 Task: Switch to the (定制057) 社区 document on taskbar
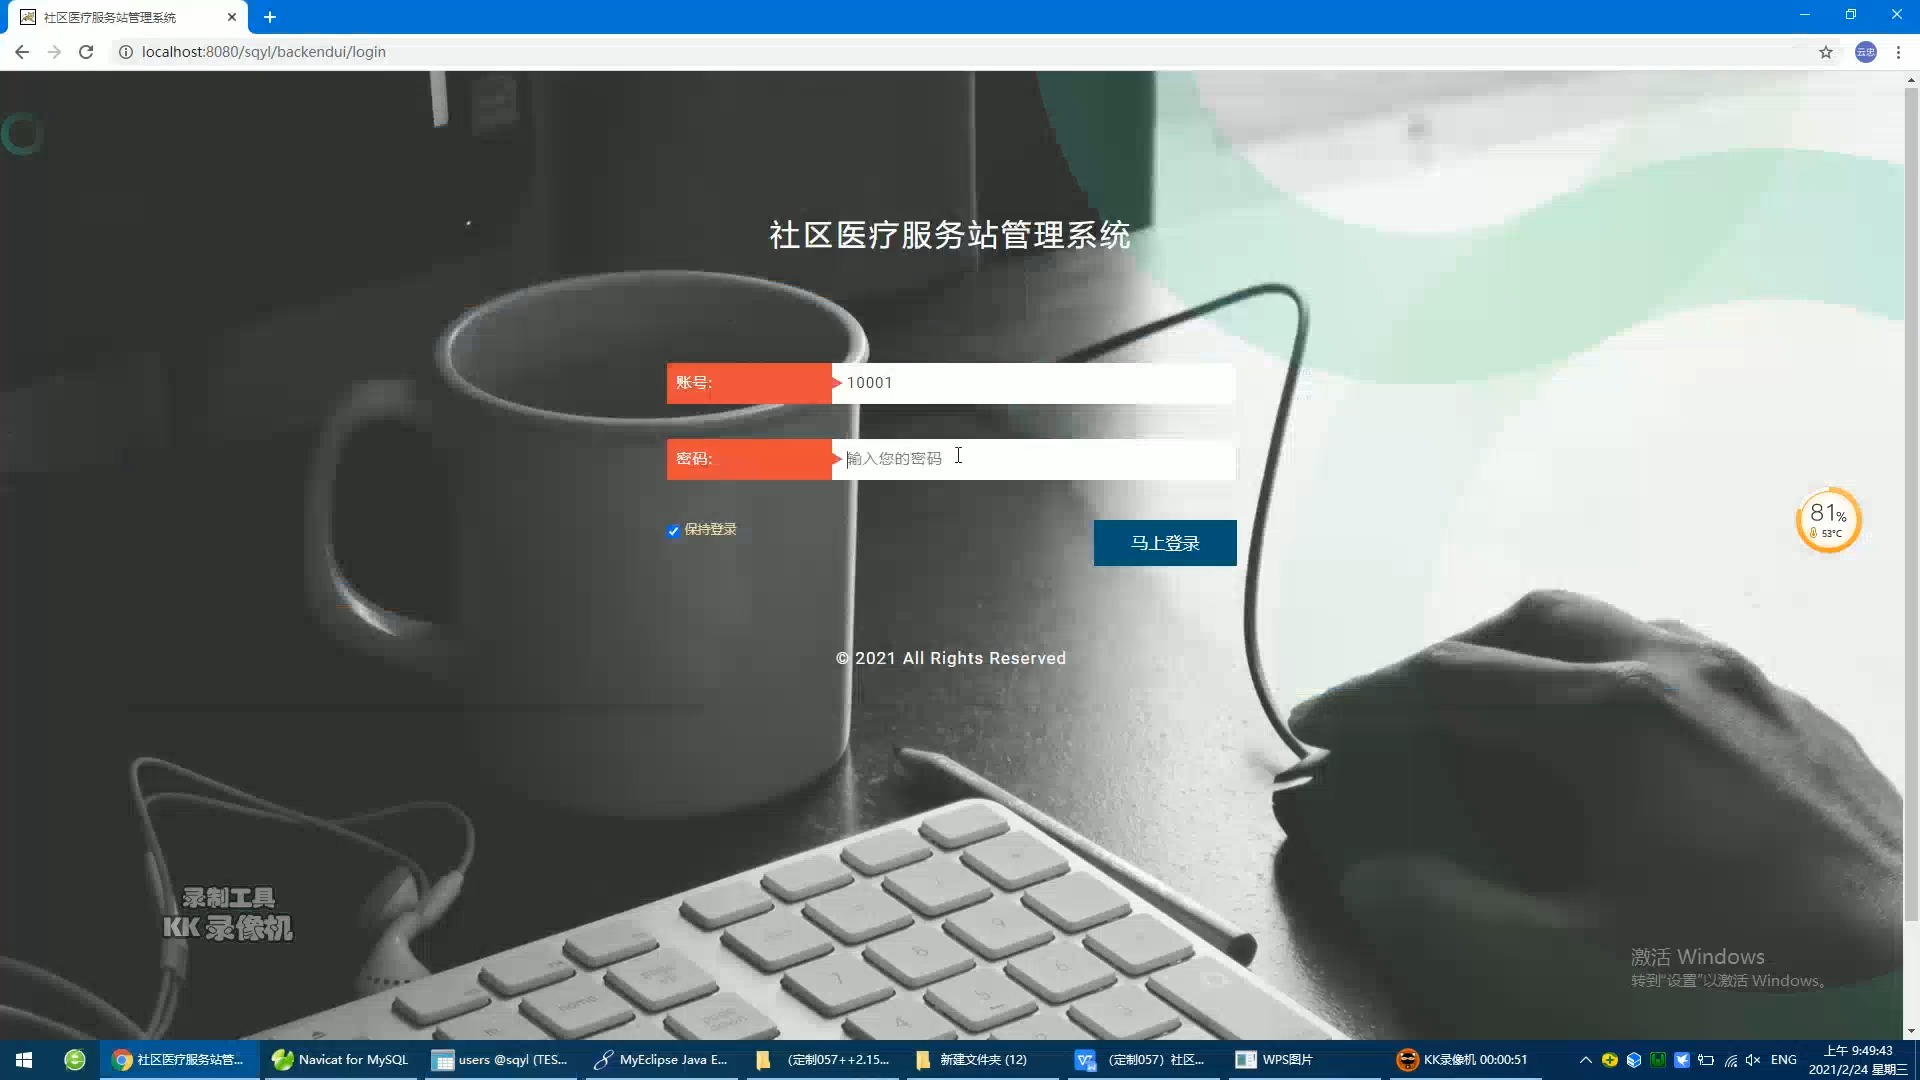(1142, 1060)
